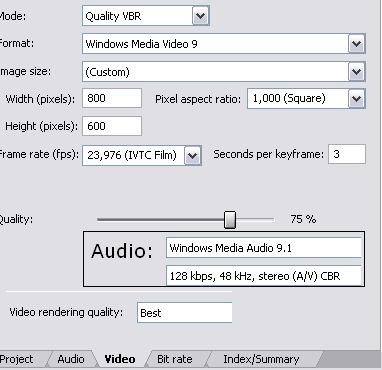Screen dimensions: 382x370
Task: Click the 128 kbps, 48 kHz stereo field
Action: [264, 275]
